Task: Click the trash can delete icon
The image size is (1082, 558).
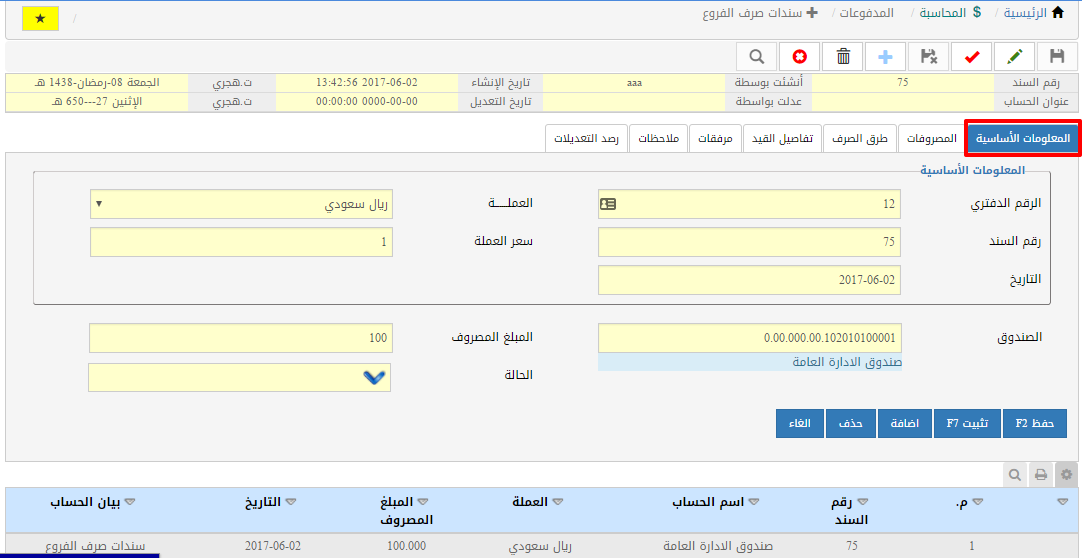Action: (843, 56)
